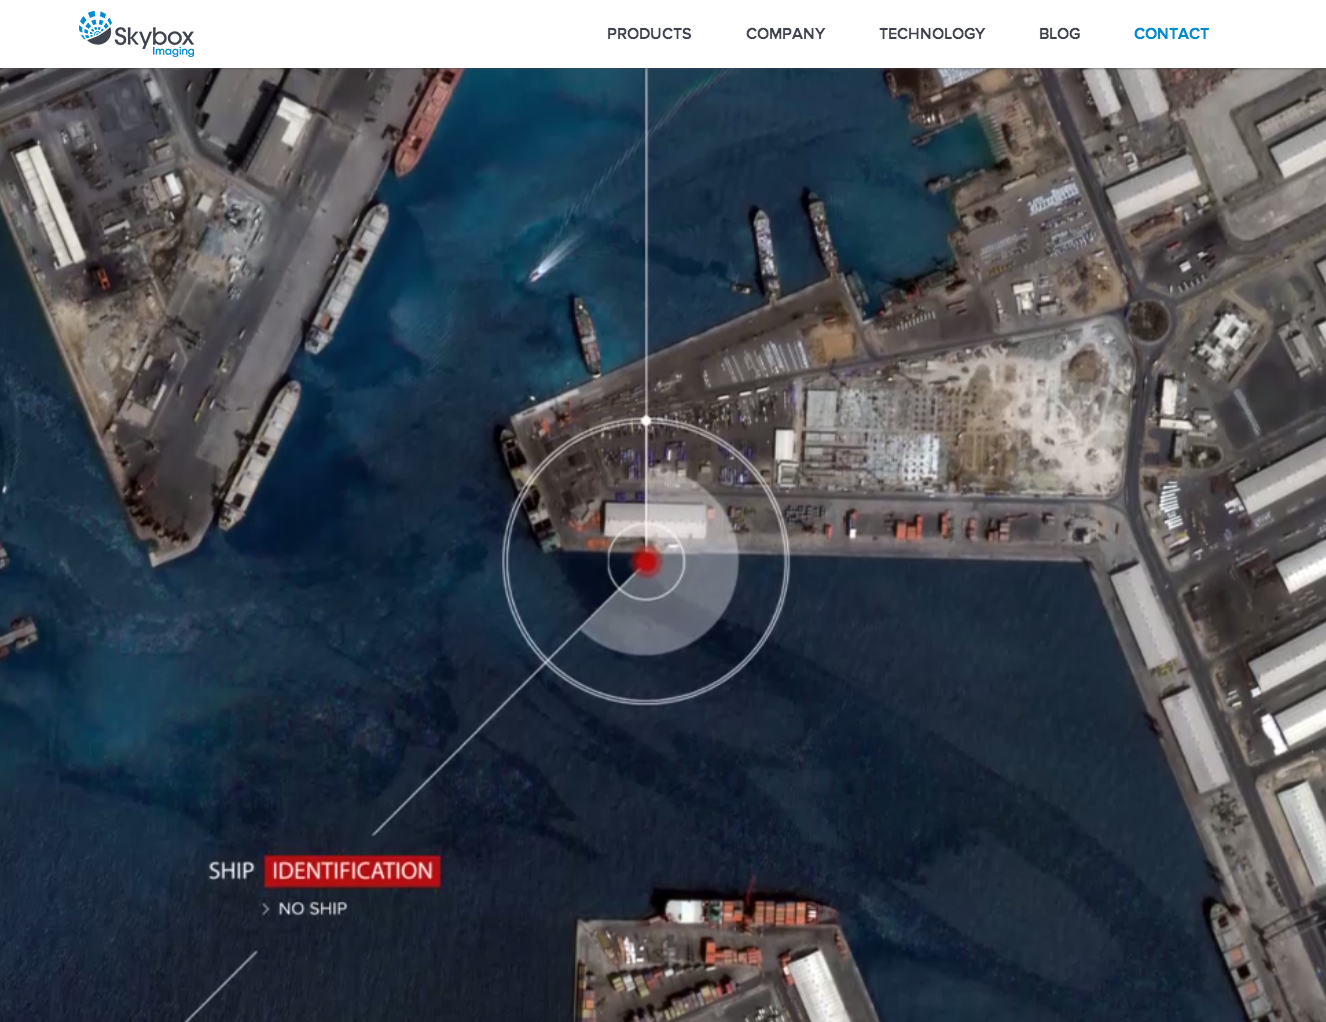The width and height of the screenshot is (1326, 1022).
Task: Open the Blog link
Action: [x=1059, y=34]
